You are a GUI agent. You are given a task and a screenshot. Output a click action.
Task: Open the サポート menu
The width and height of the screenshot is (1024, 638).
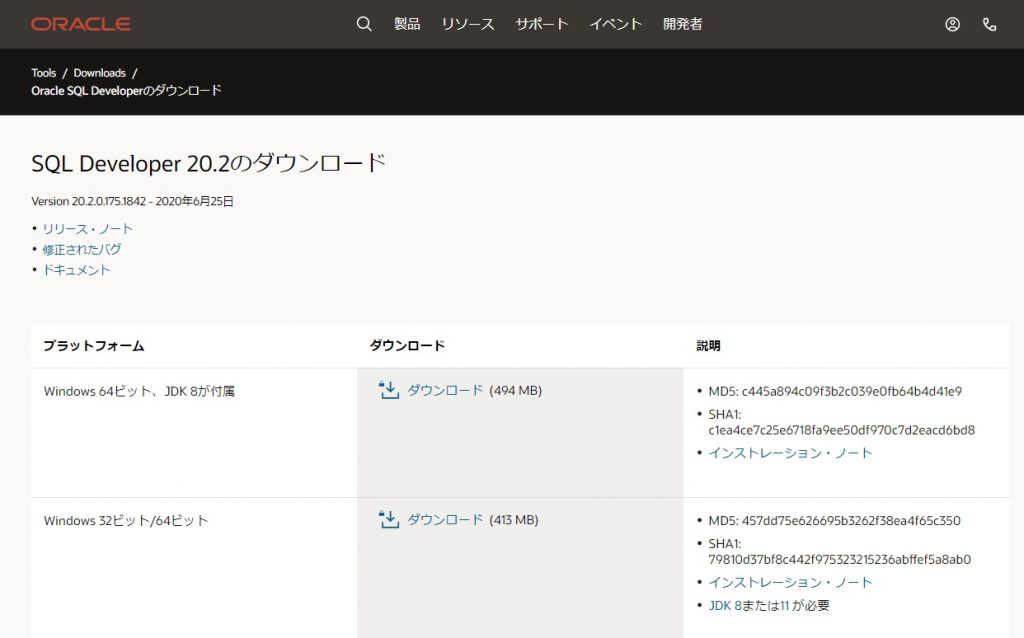tap(542, 24)
